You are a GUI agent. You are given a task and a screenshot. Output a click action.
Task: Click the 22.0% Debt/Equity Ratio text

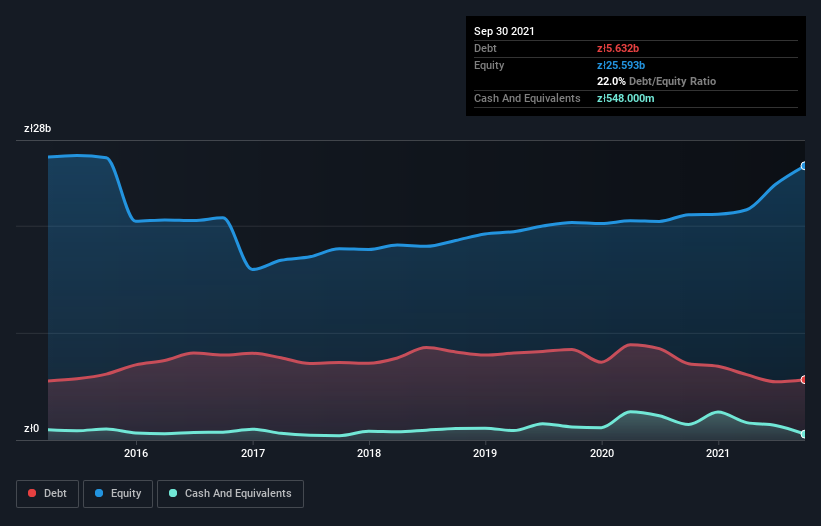tap(657, 81)
